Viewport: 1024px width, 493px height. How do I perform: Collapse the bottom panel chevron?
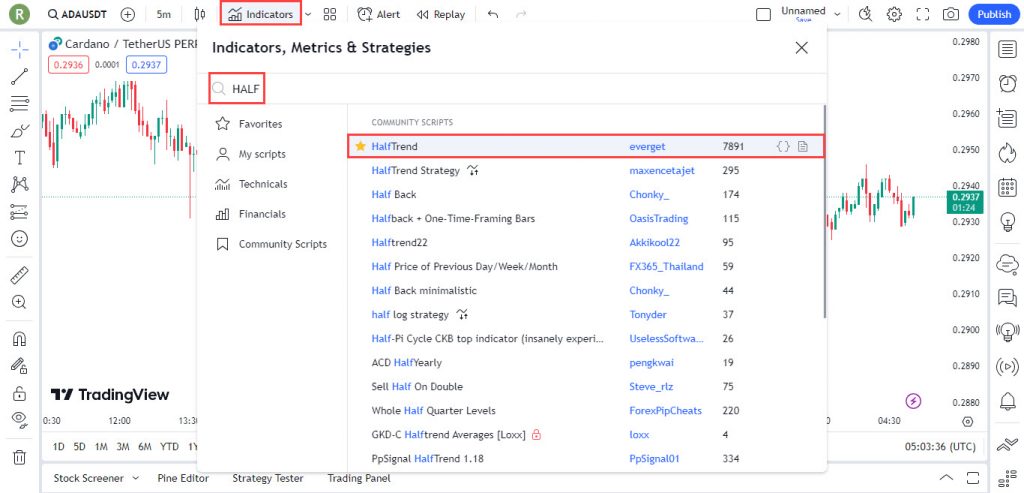946,477
